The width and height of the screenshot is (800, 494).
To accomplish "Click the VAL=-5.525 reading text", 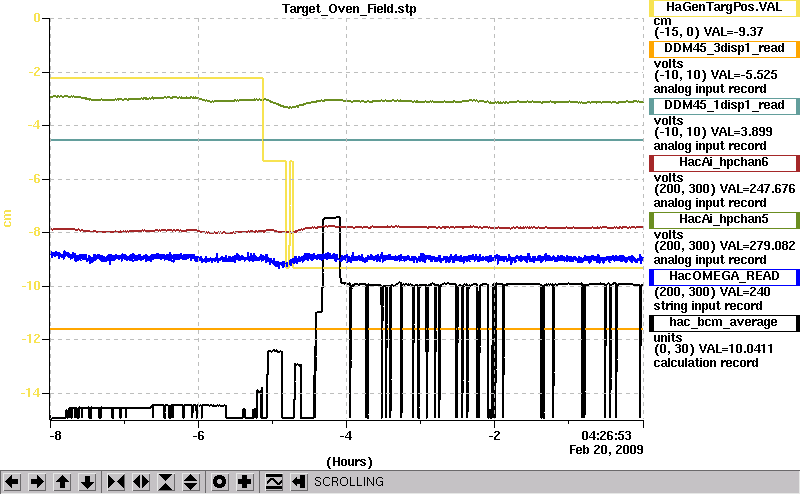I will point(744,75).
